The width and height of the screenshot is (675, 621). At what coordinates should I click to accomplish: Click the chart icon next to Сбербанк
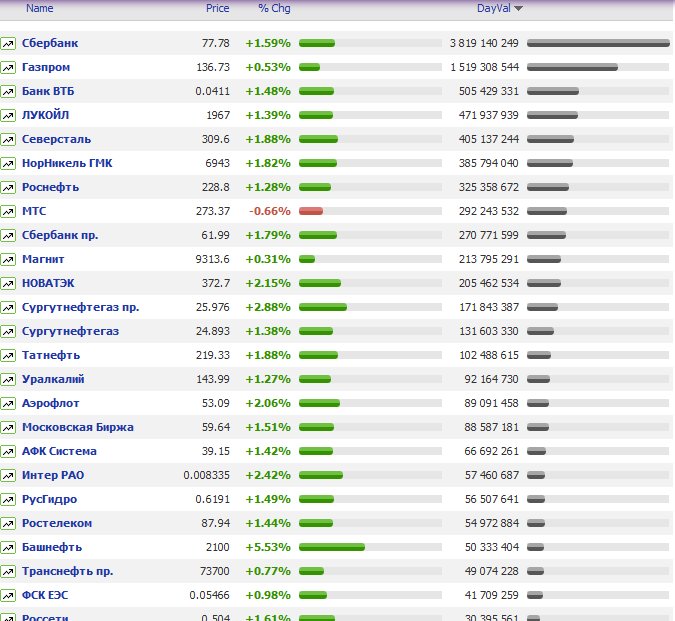pos(8,43)
